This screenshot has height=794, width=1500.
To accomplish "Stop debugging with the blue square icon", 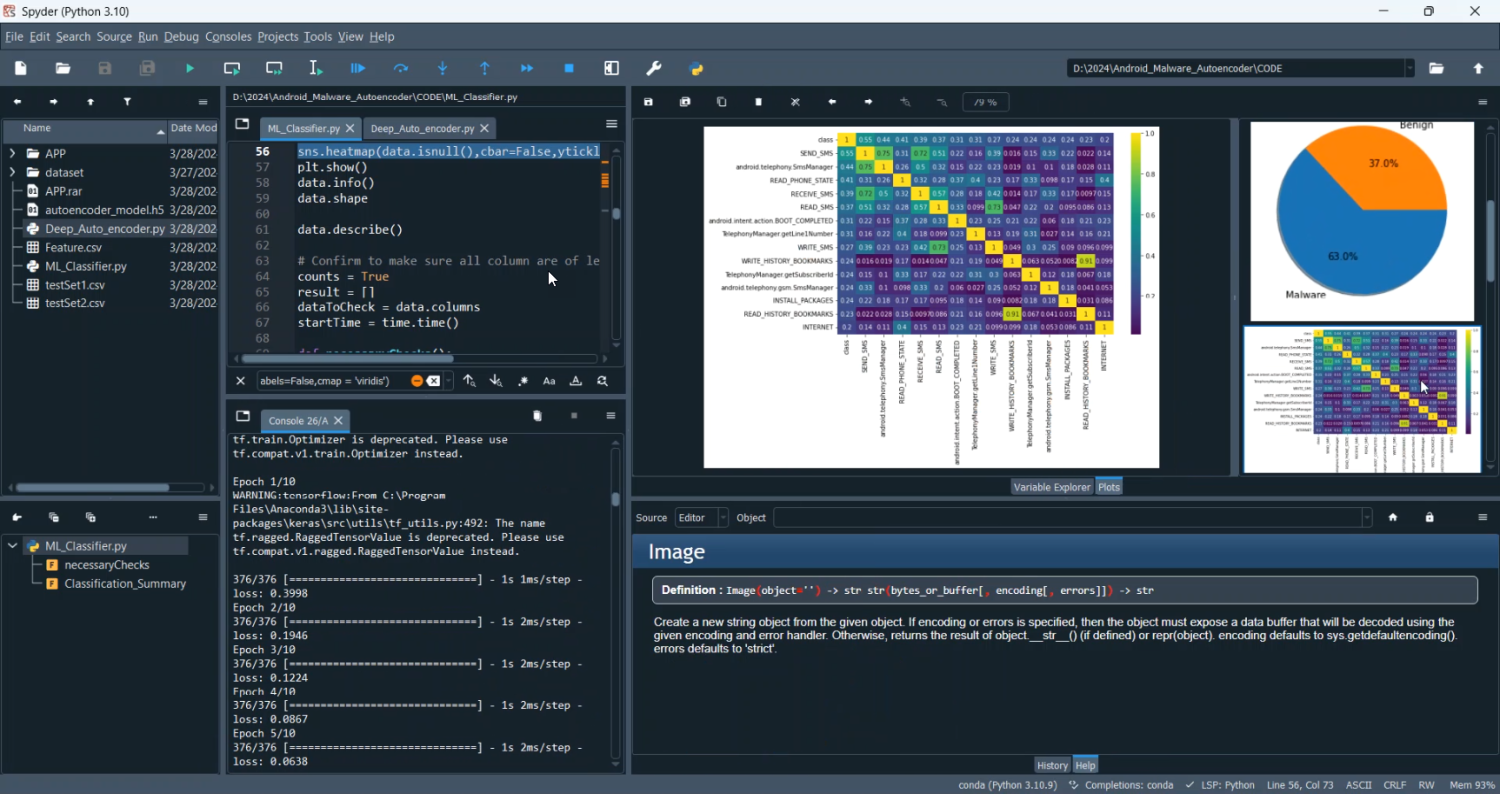I will tap(569, 68).
